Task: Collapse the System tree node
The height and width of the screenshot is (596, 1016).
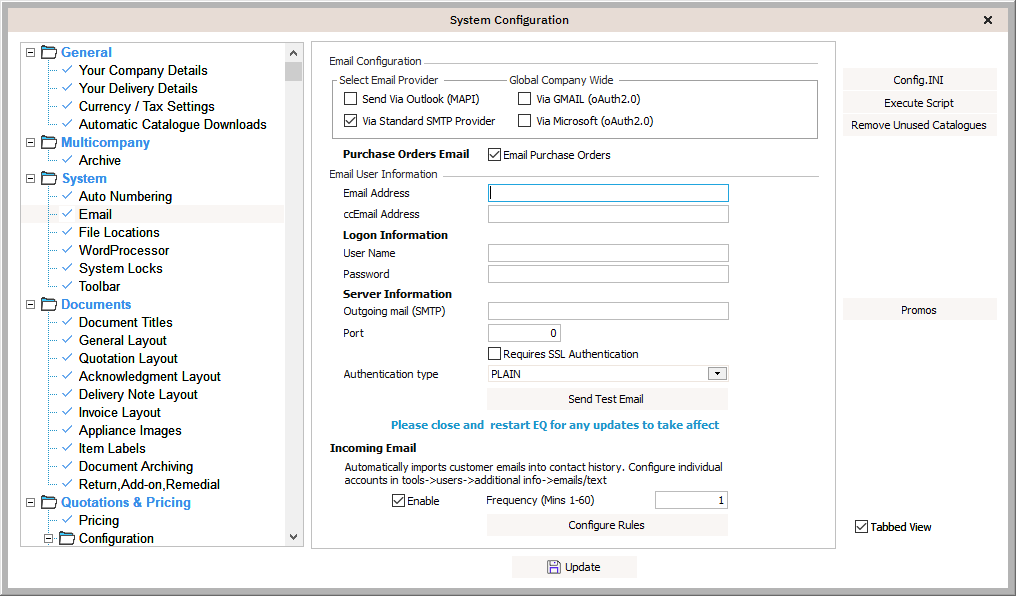Action: pyautogui.click(x=30, y=178)
